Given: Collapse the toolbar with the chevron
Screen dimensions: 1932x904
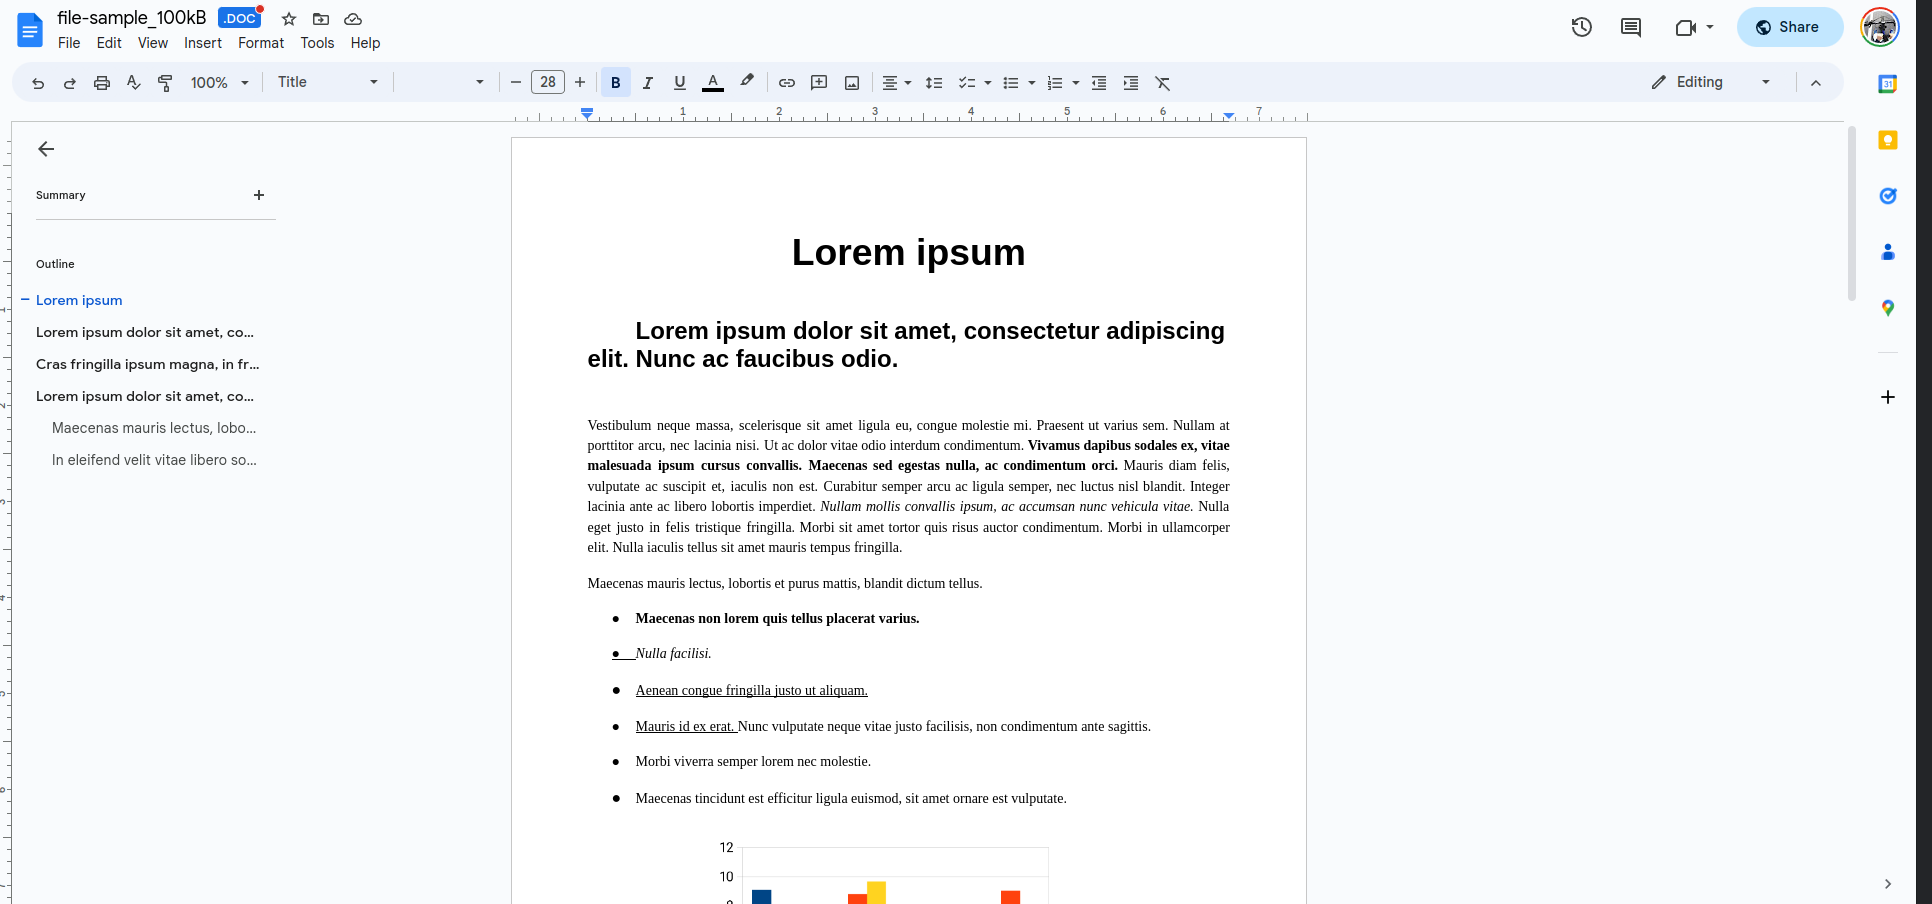Looking at the screenshot, I should tap(1816, 83).
